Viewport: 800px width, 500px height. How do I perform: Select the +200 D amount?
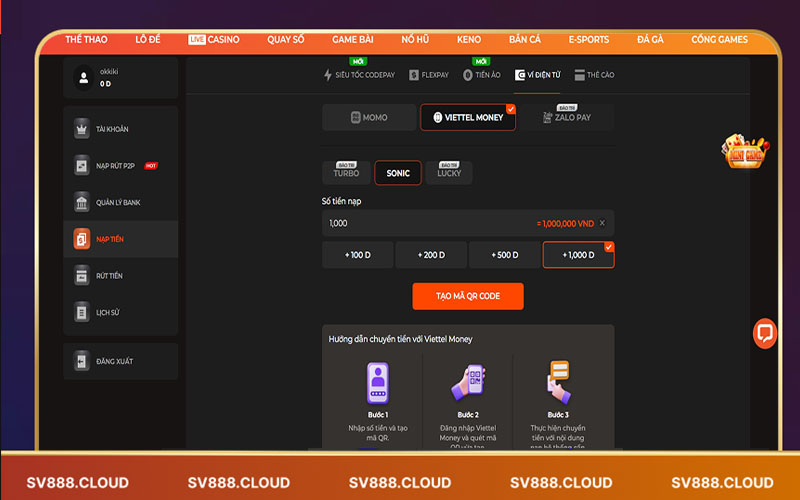[x=431, y=255]
